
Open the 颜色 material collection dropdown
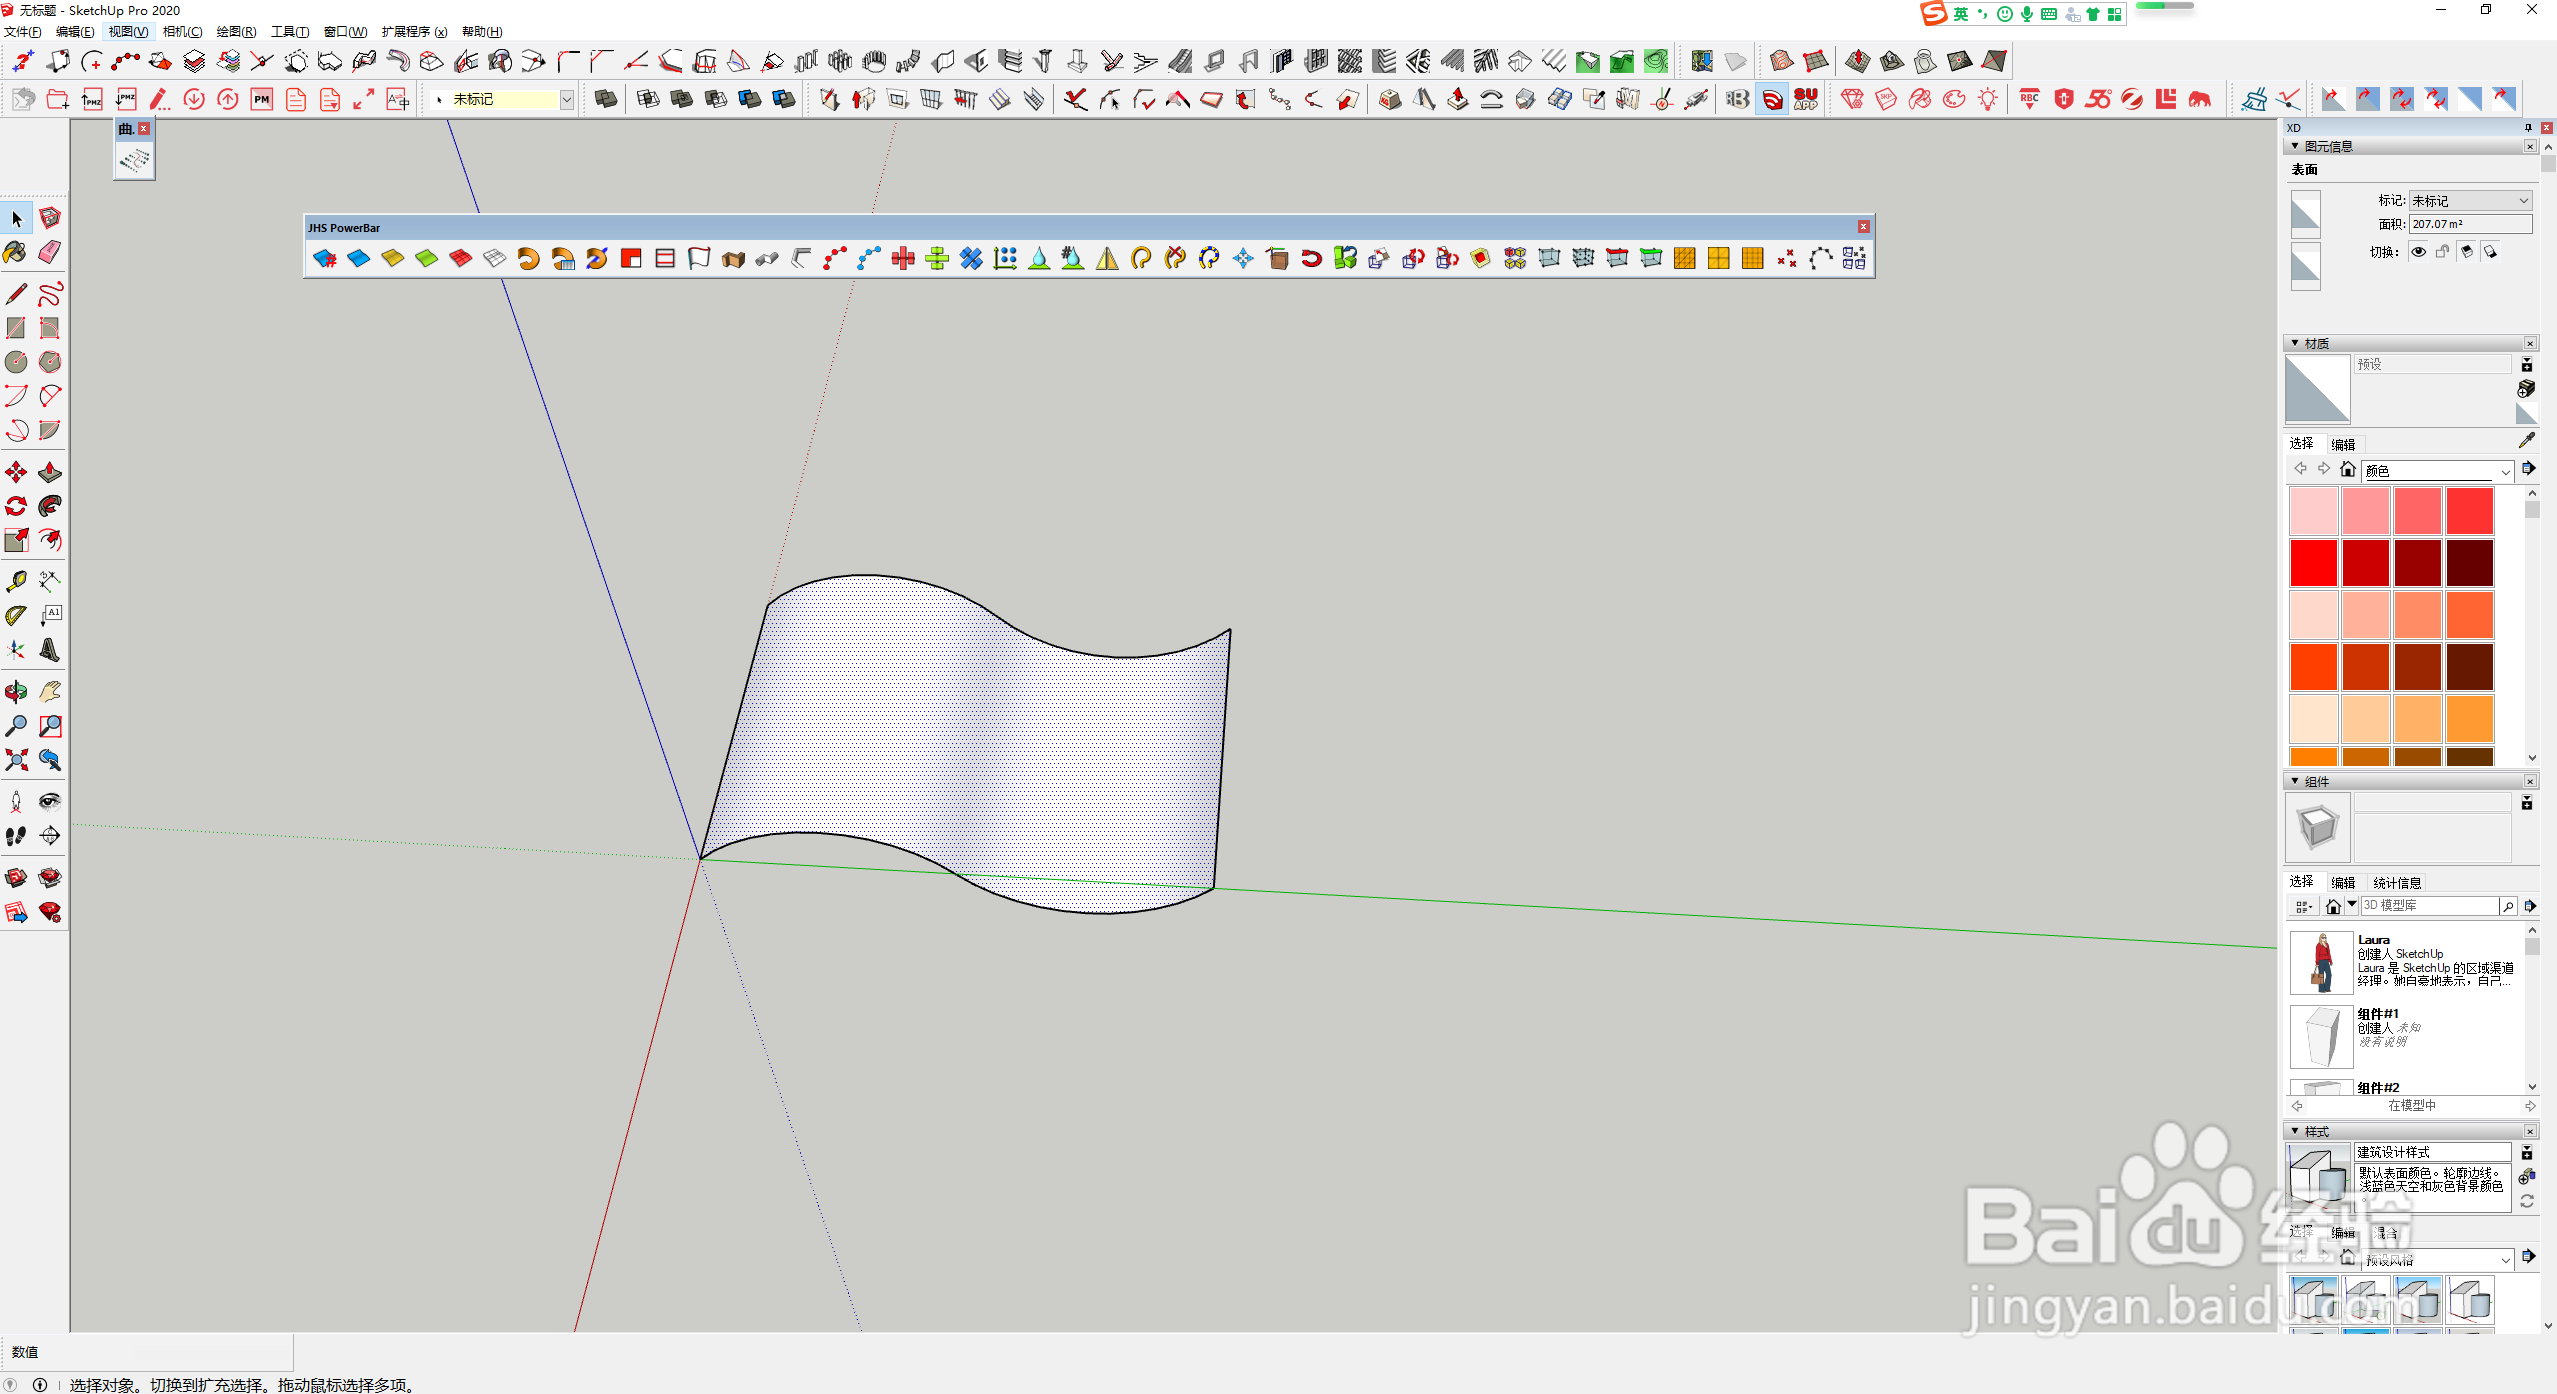[x=2437, y=471]
